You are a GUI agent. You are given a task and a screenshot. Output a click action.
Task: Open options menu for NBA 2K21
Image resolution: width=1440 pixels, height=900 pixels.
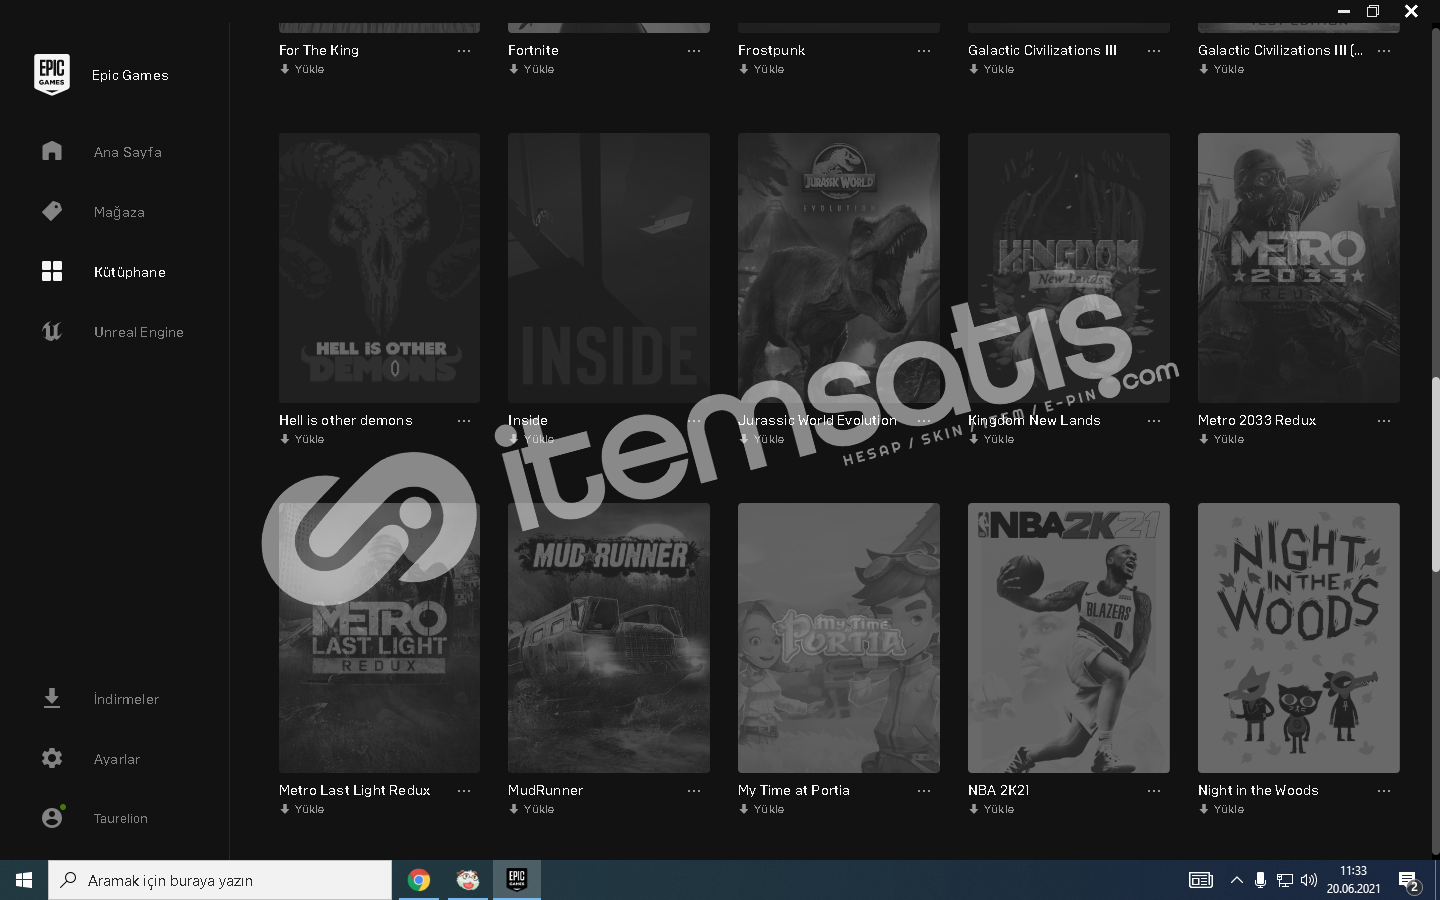click(1154, 791)
